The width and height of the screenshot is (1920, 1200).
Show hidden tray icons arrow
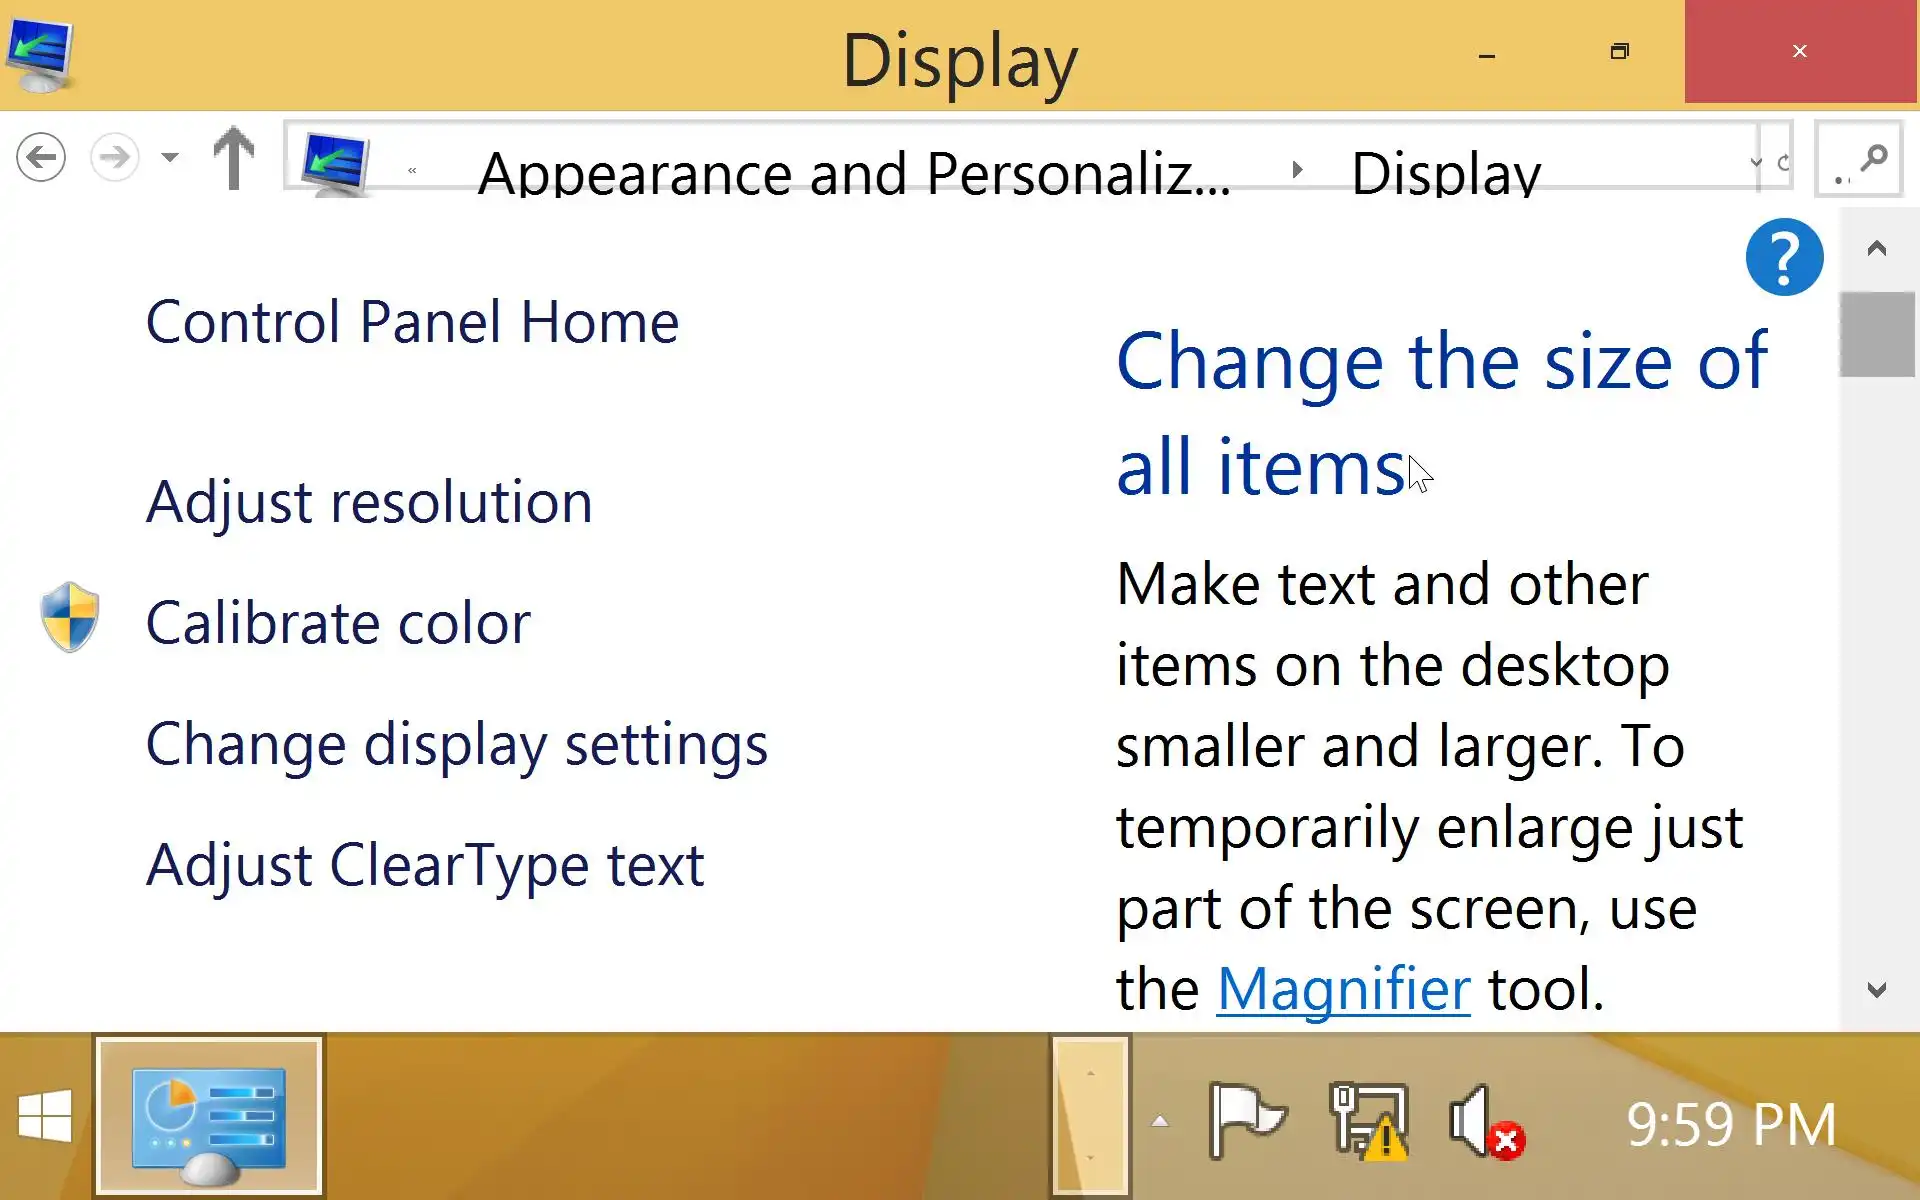[x=1160, y=1121]
